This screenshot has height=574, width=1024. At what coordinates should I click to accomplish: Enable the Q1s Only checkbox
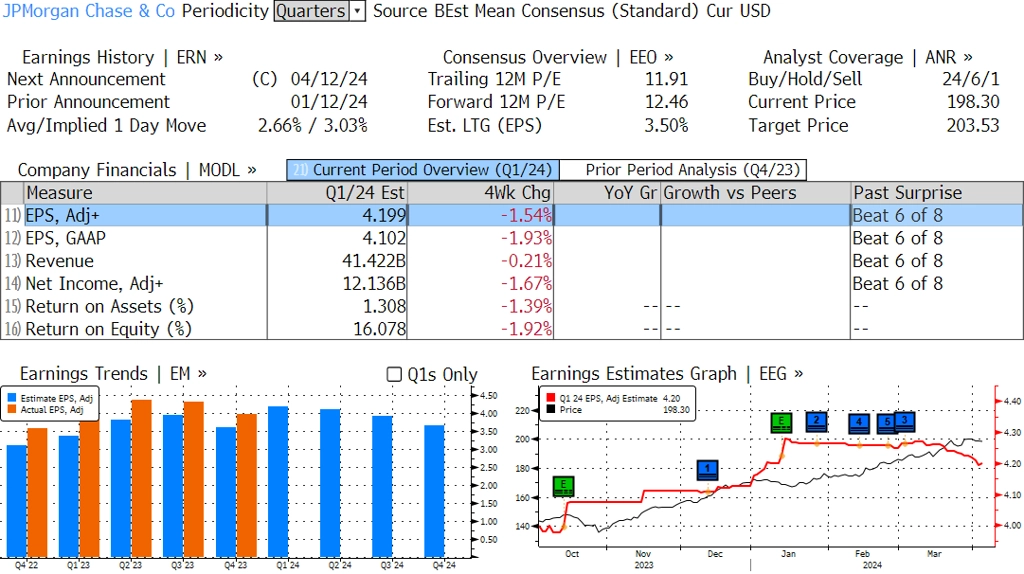[x=394, y=374]
